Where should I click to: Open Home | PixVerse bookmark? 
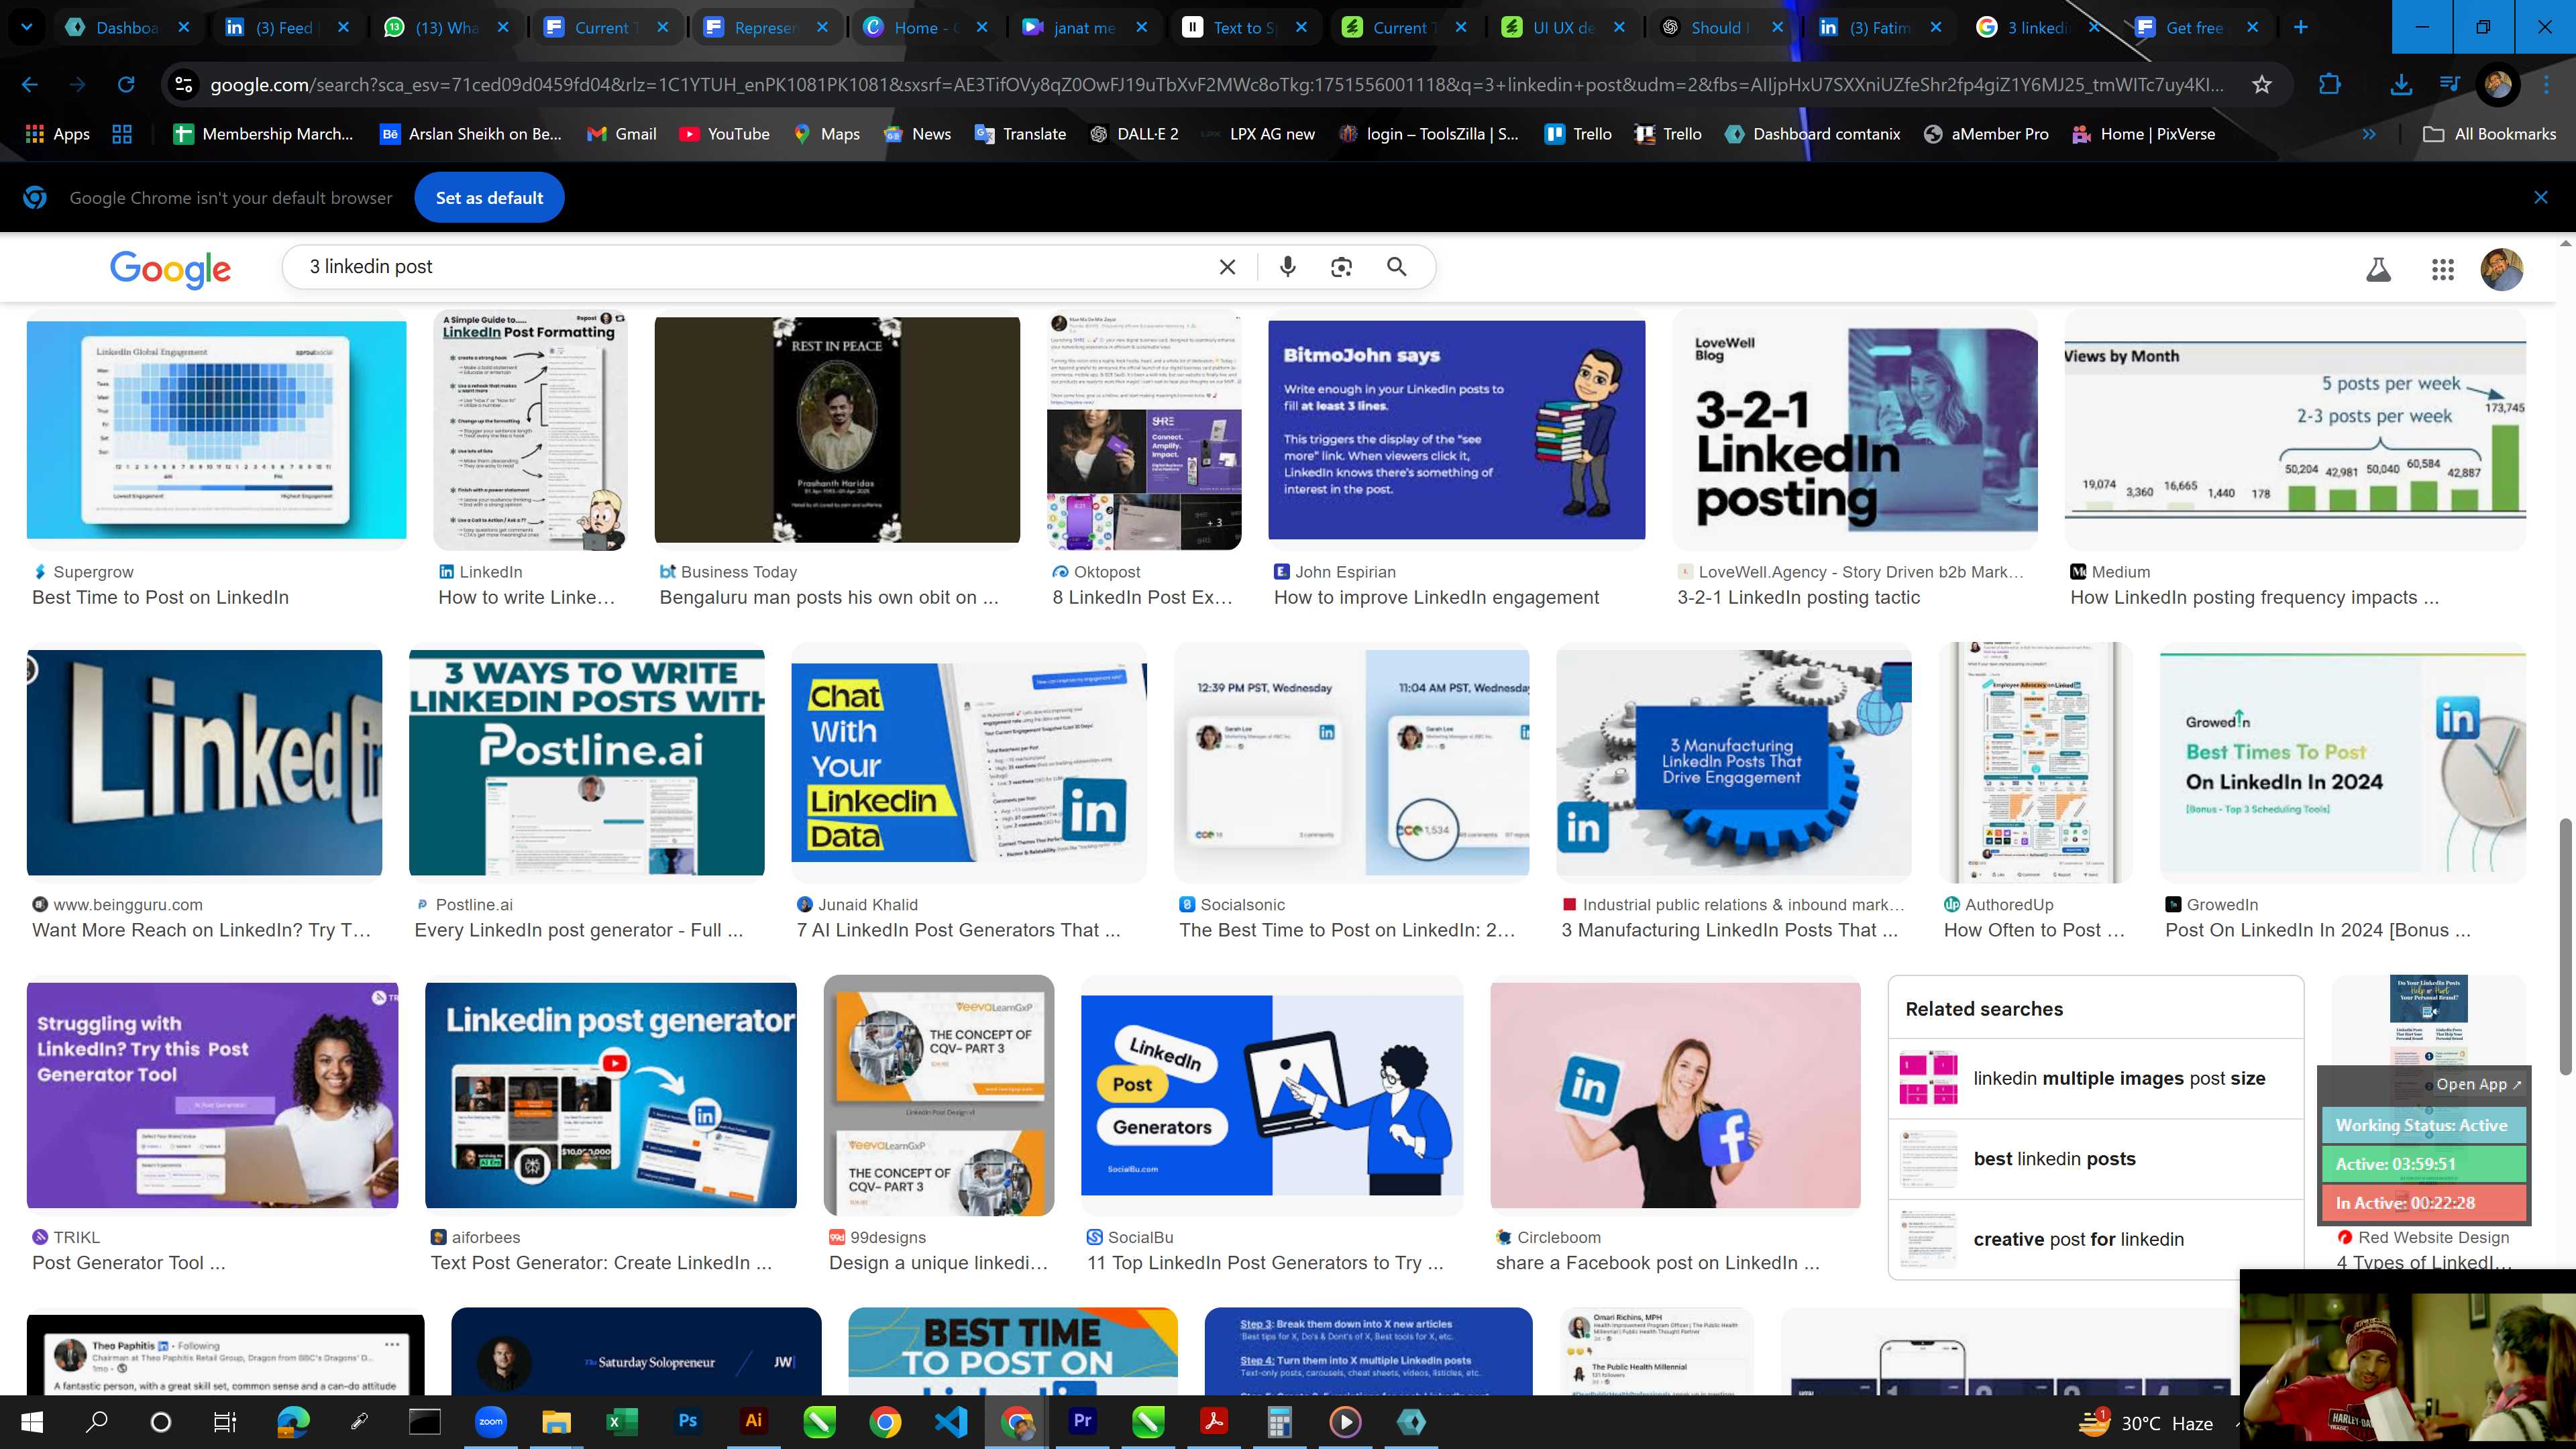(x=2143, y=134)
